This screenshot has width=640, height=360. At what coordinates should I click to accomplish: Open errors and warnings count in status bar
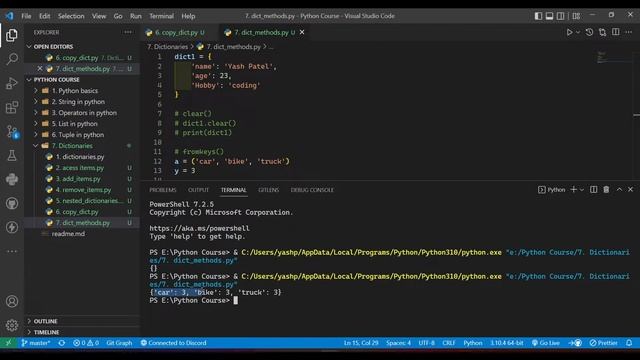(x=86, y=343)
